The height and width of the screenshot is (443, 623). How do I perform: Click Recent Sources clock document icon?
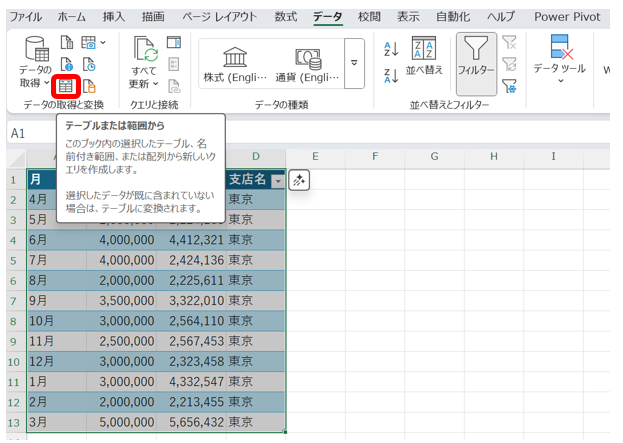coord(89,64)
